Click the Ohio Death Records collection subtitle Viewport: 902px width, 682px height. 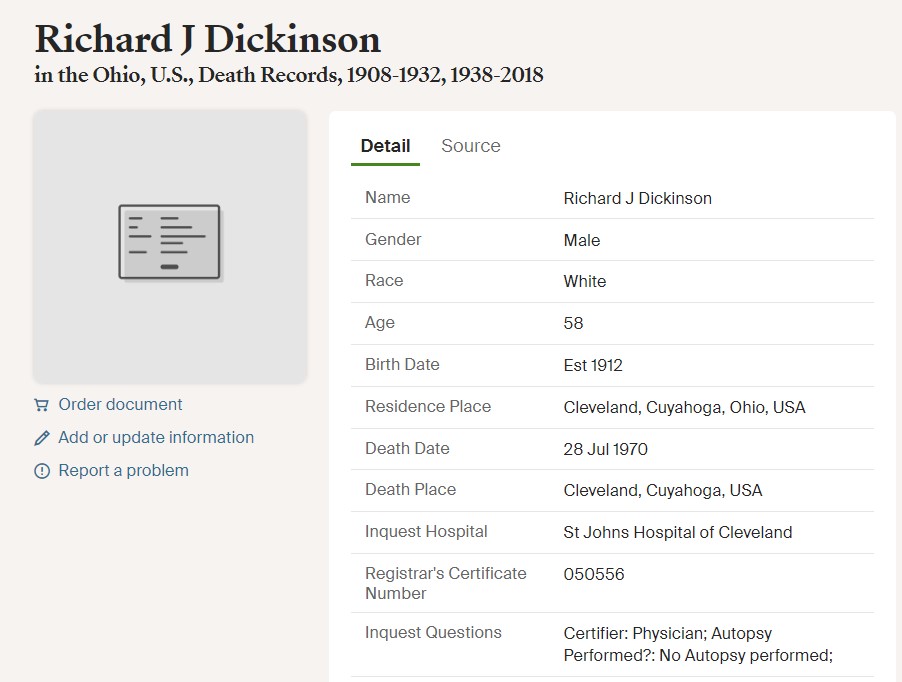289,75
